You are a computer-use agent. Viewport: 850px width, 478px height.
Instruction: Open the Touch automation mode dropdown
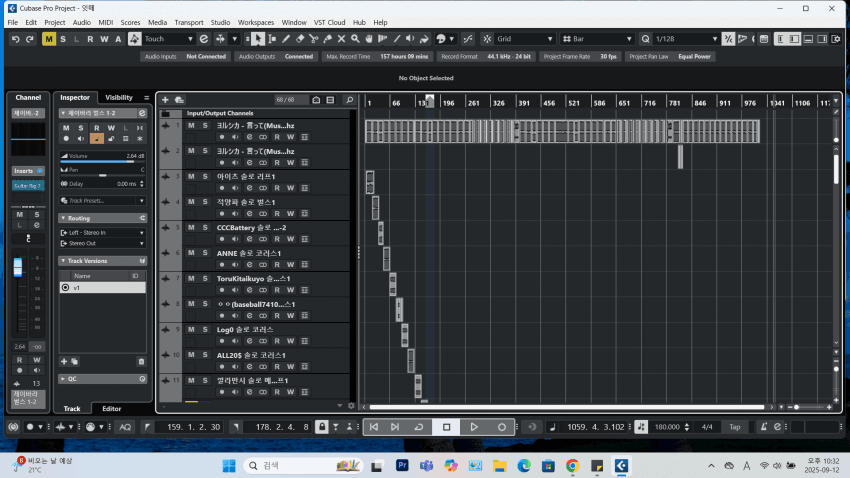(166, 39)
